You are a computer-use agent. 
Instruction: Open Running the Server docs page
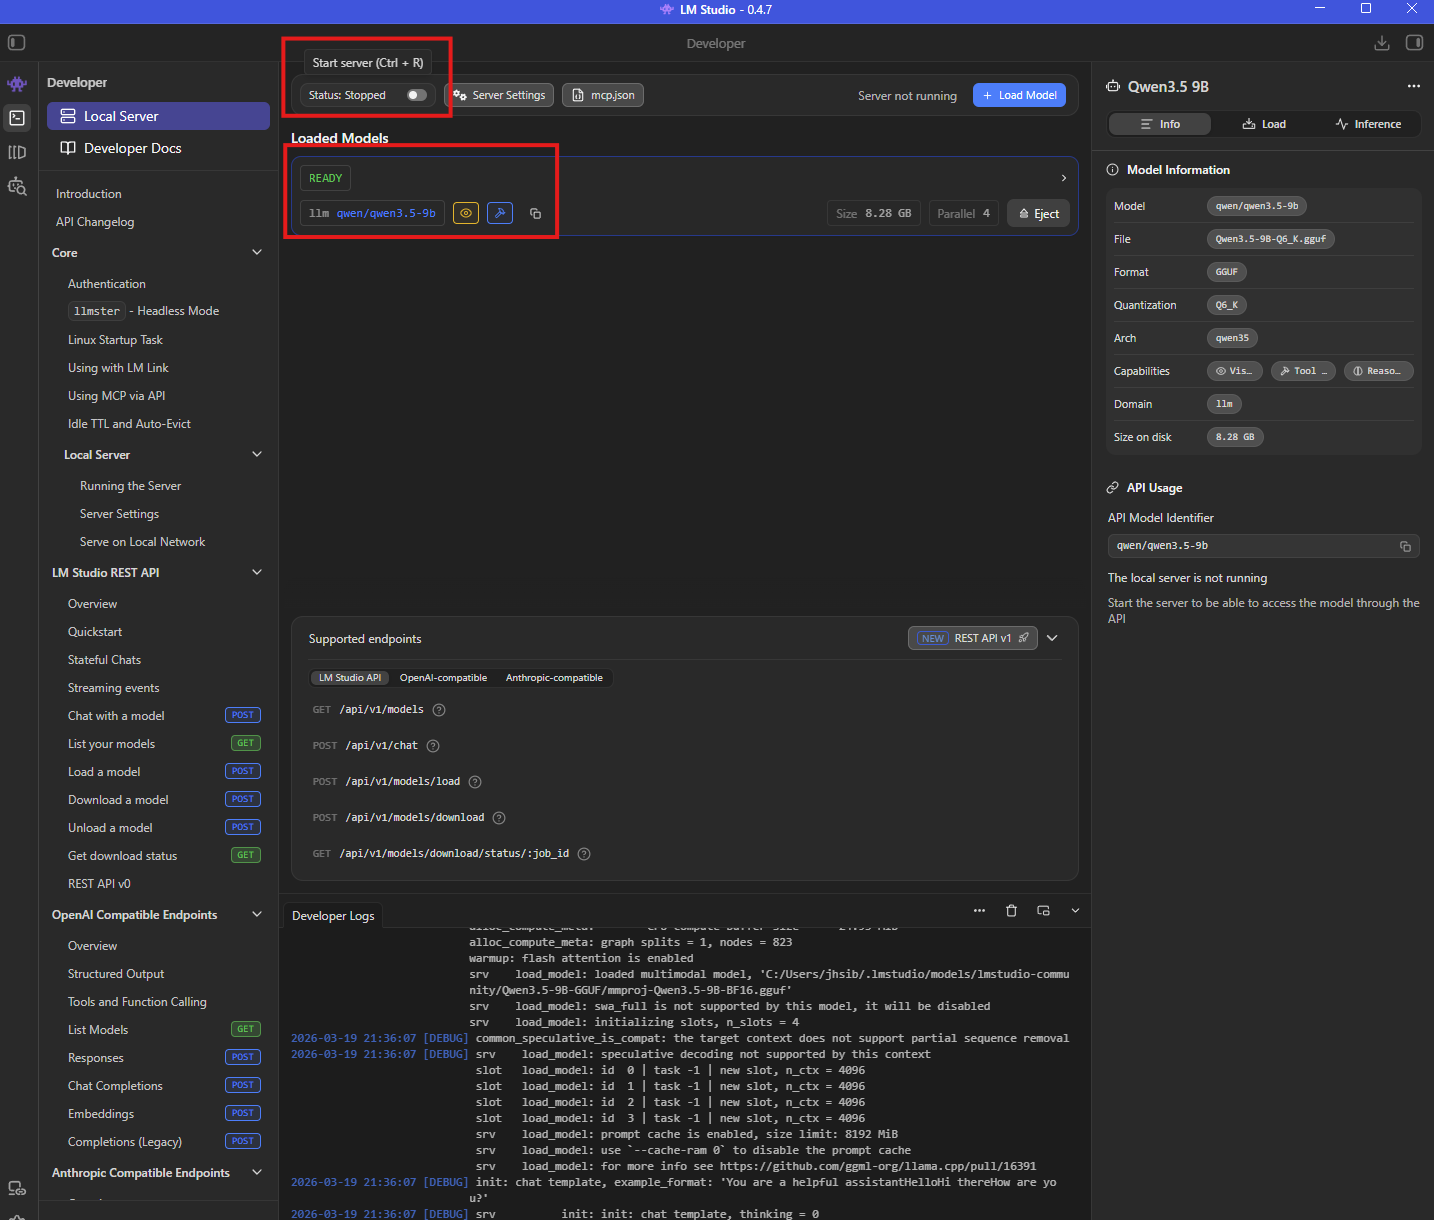(x=131, y=486)
